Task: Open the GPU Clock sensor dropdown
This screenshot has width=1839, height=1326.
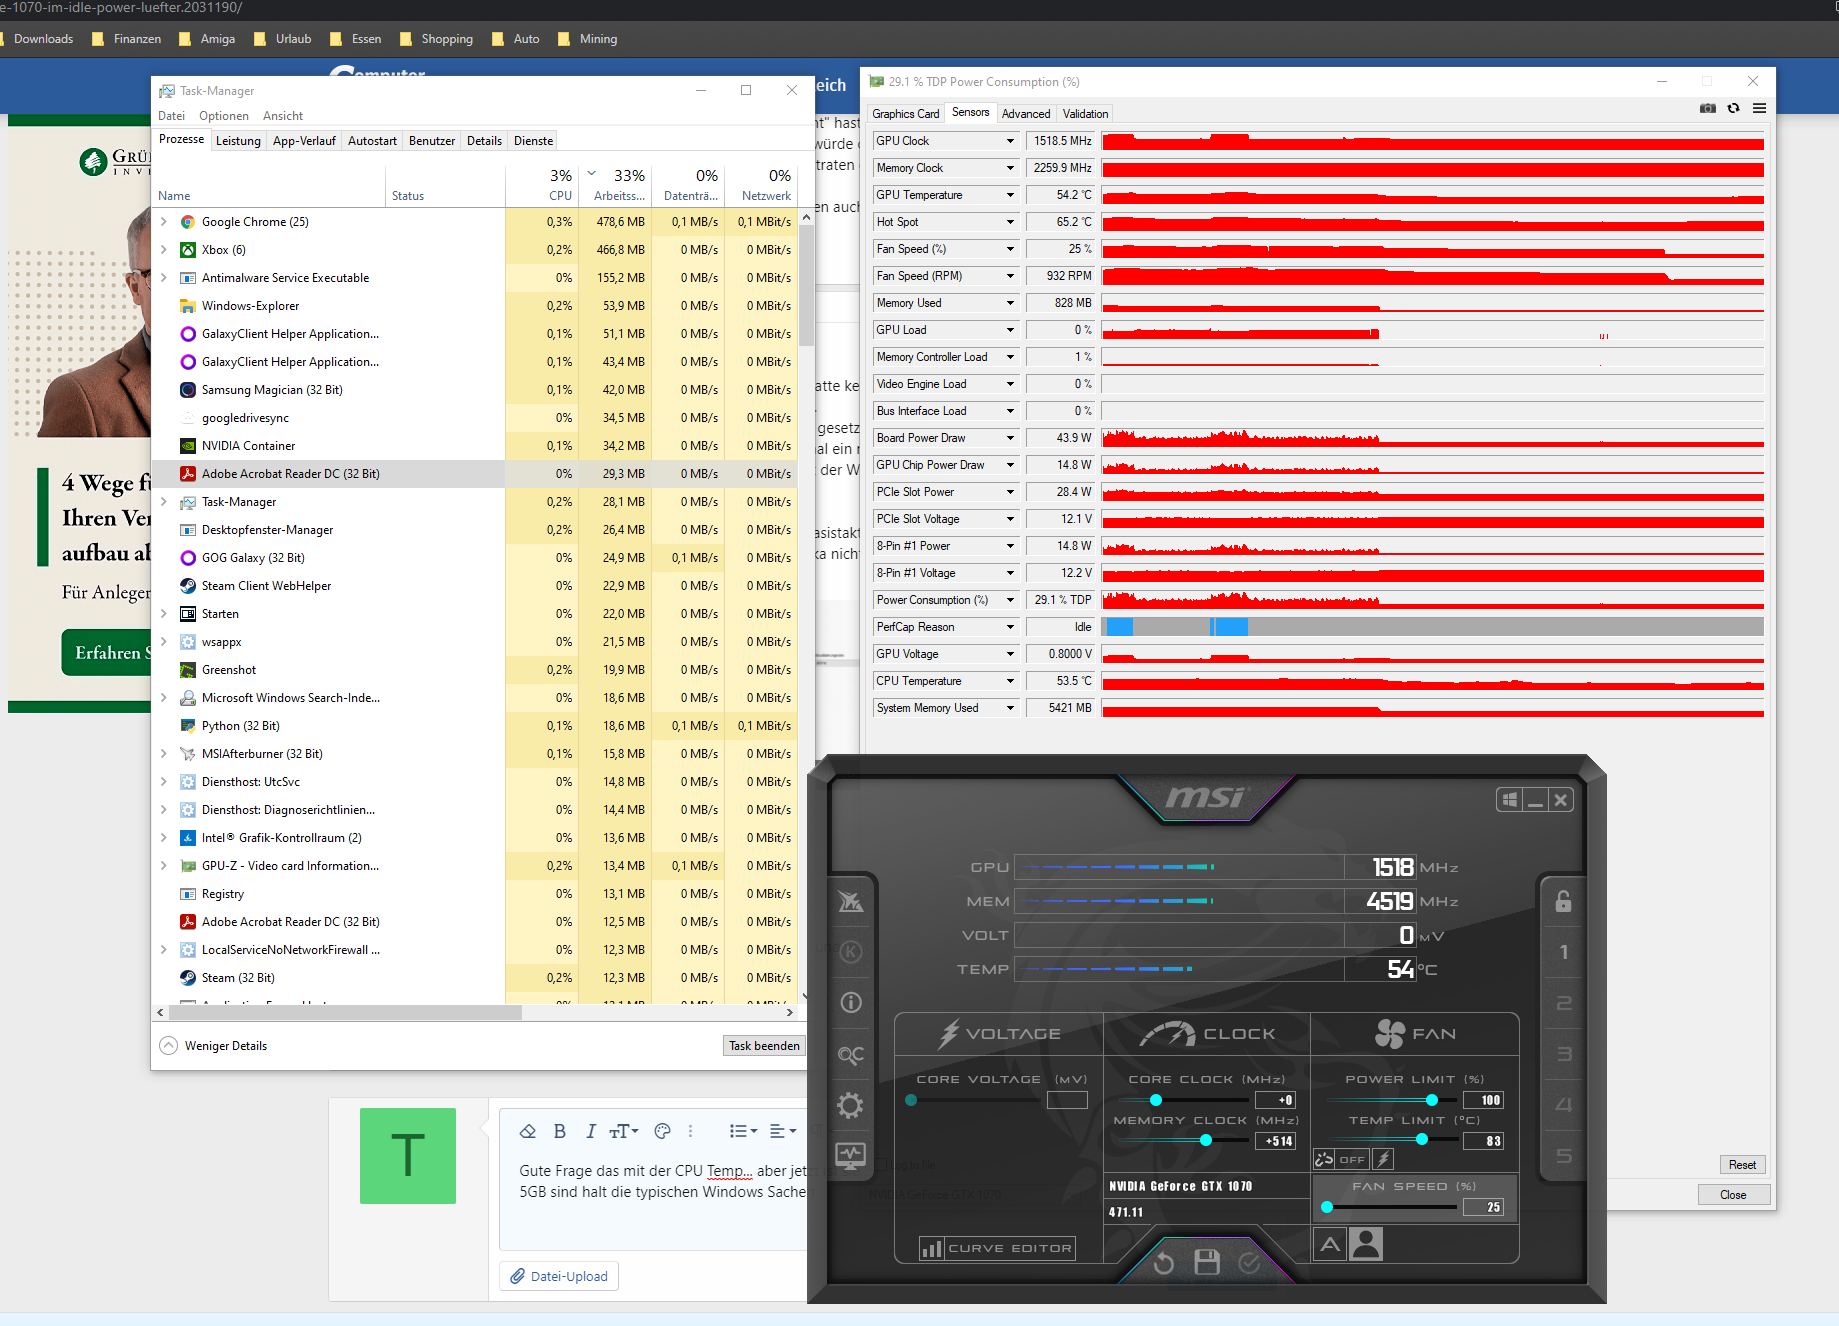Action: (x=1010, y=141)
